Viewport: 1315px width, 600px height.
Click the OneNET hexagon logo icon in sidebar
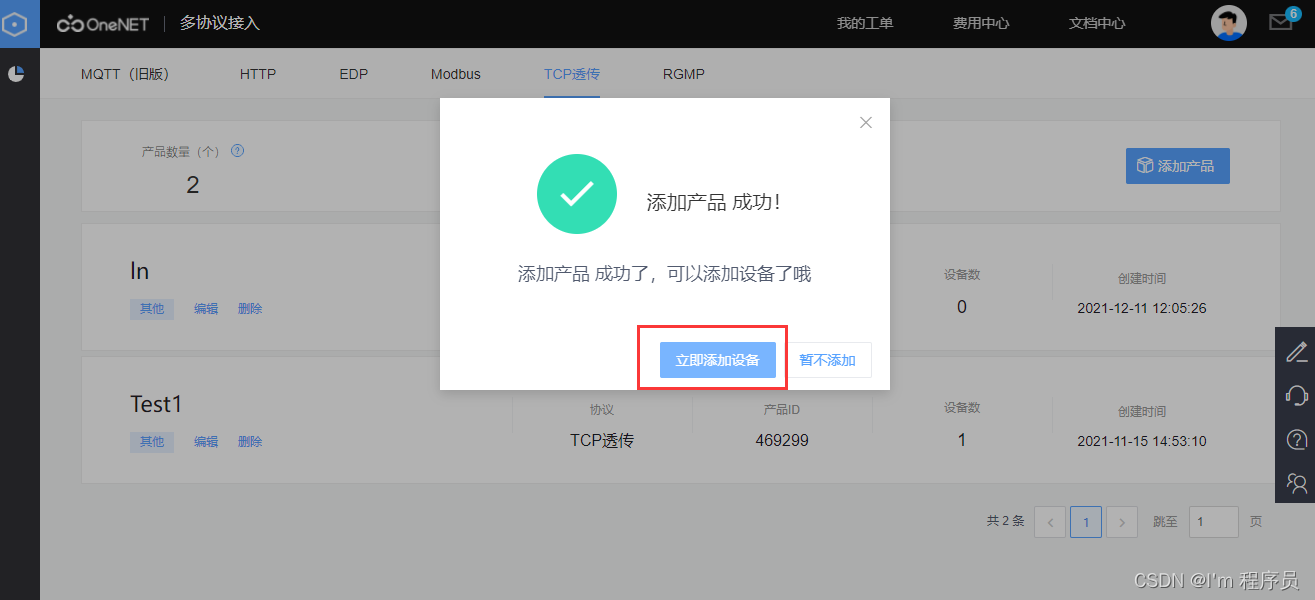point(17,23)
